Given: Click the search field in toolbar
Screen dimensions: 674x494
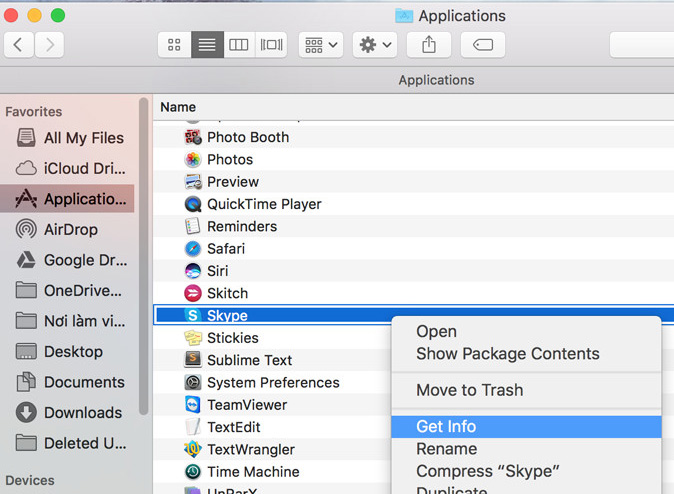Looking at the screenshot, I should [x=642, y=45].
